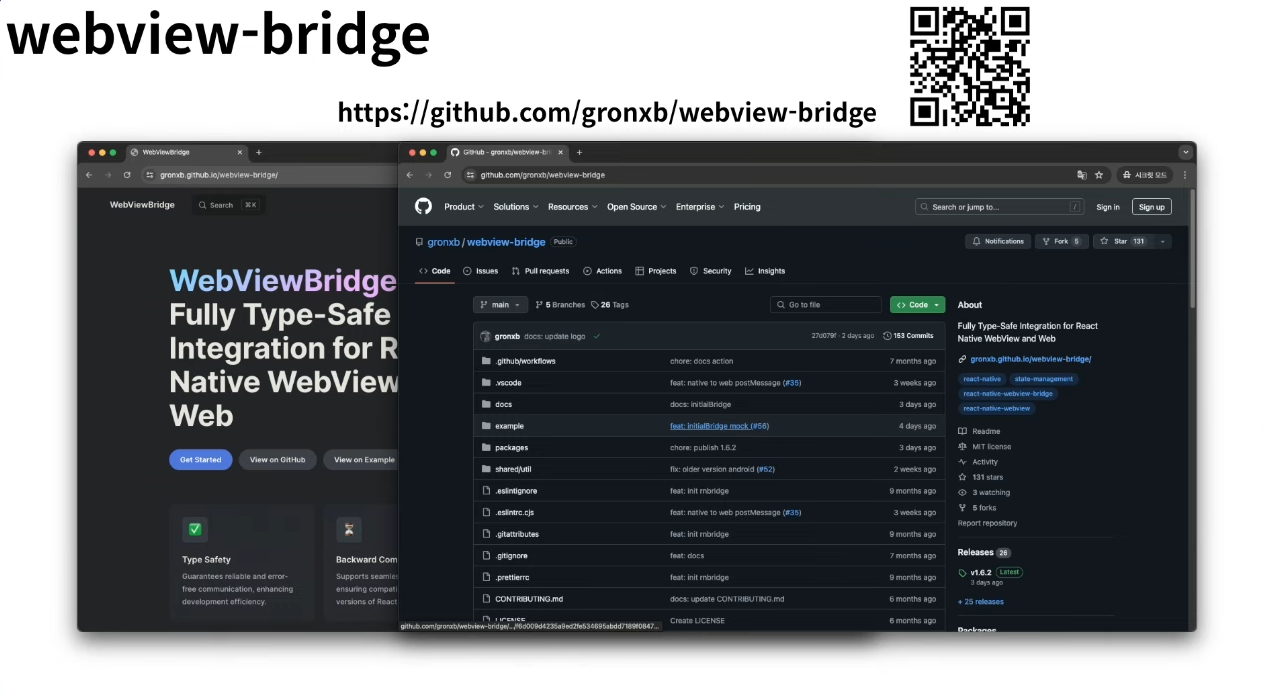Click Sign in link
This screenshot has width=1264, height=700.
pos(1108,207)
